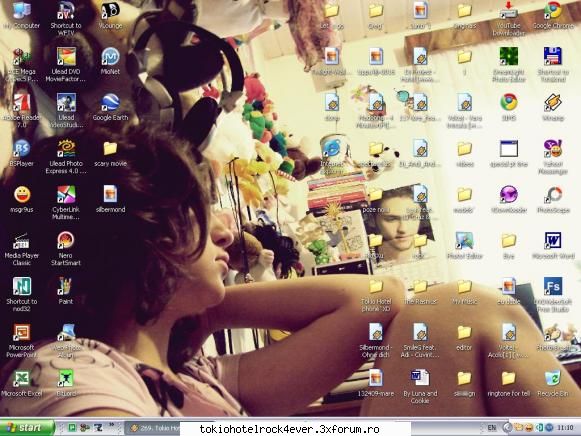Viewport: 581px width, 436px height.
Task: Open Google Earth from the desktop
Action: click(110, 107)
